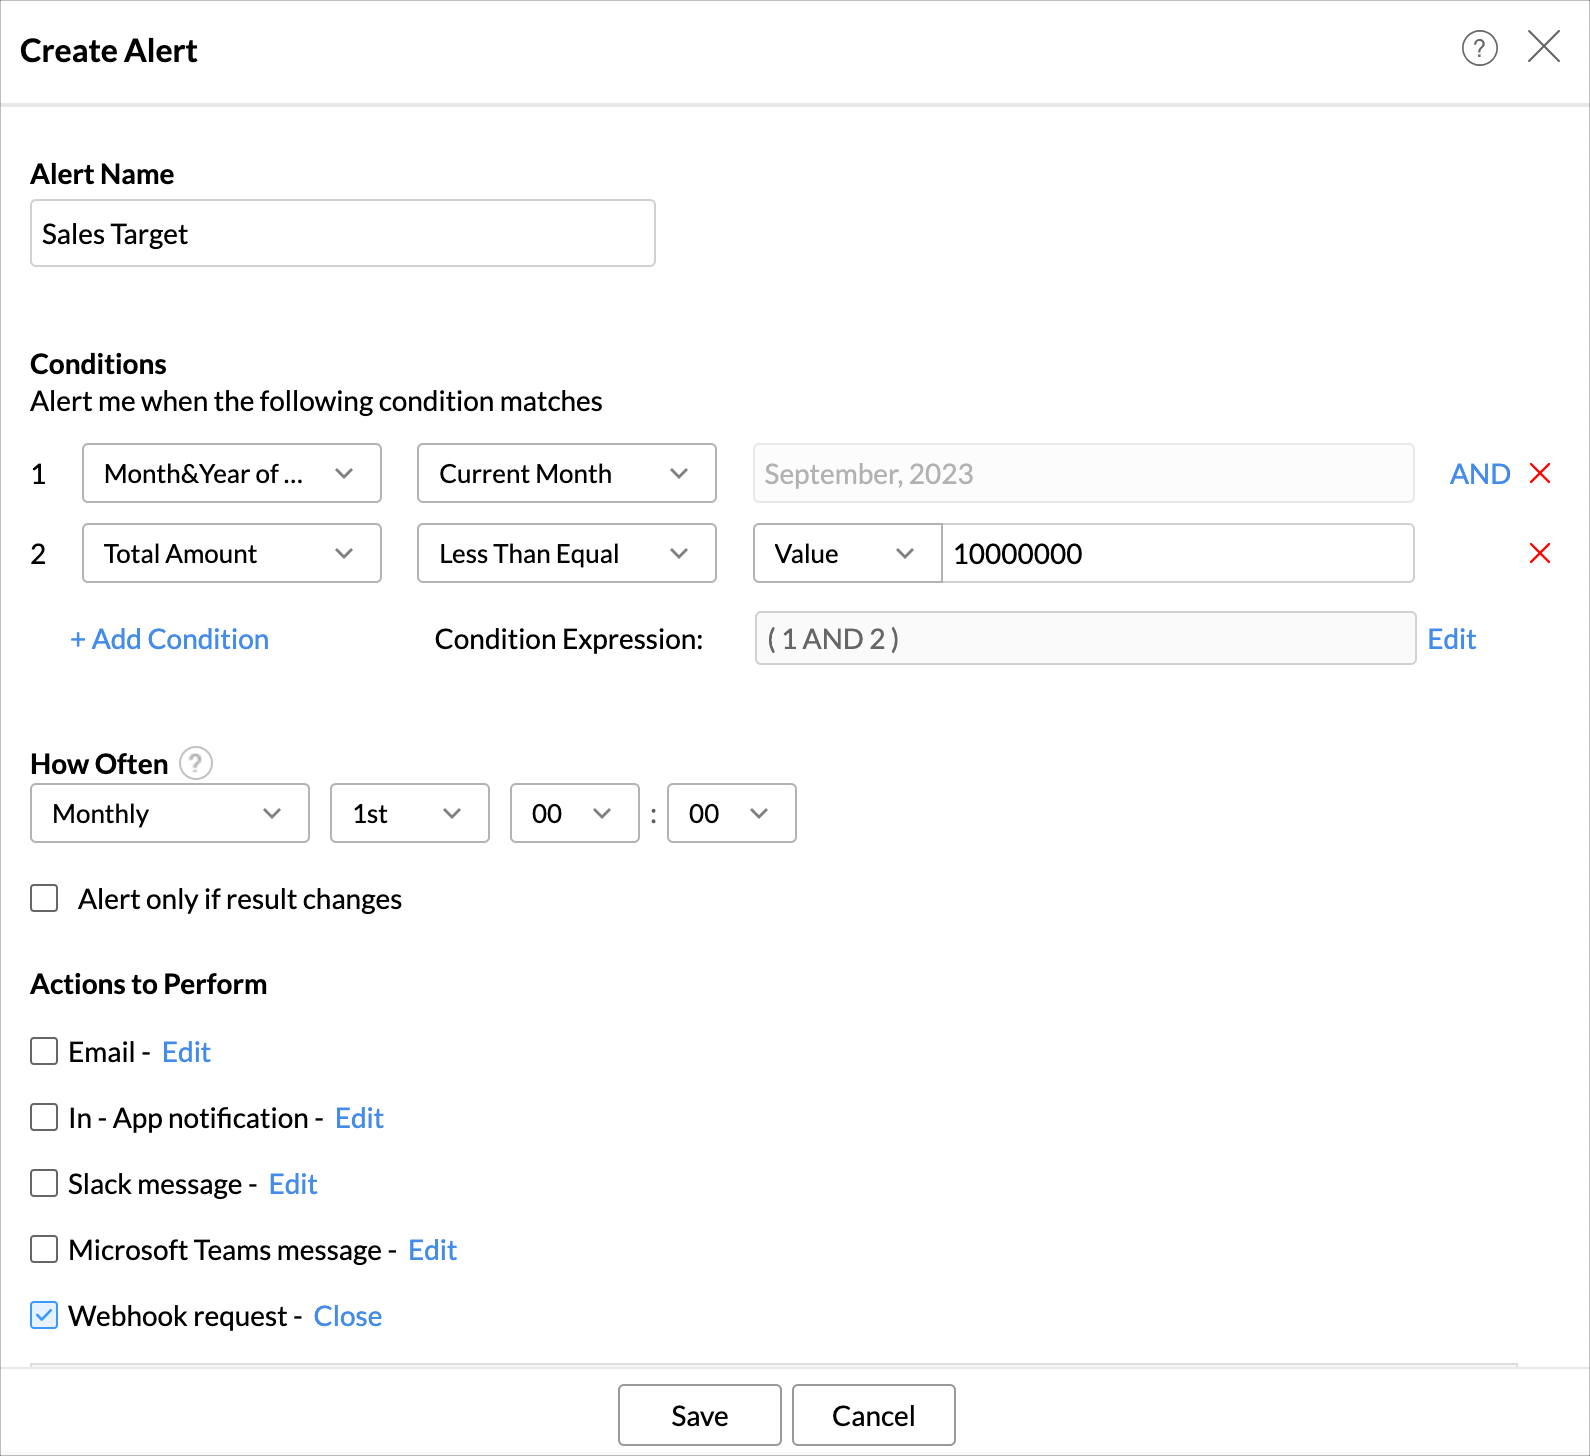
Task: Close the Webhook request settings
Action: [x=348, y=1316]
